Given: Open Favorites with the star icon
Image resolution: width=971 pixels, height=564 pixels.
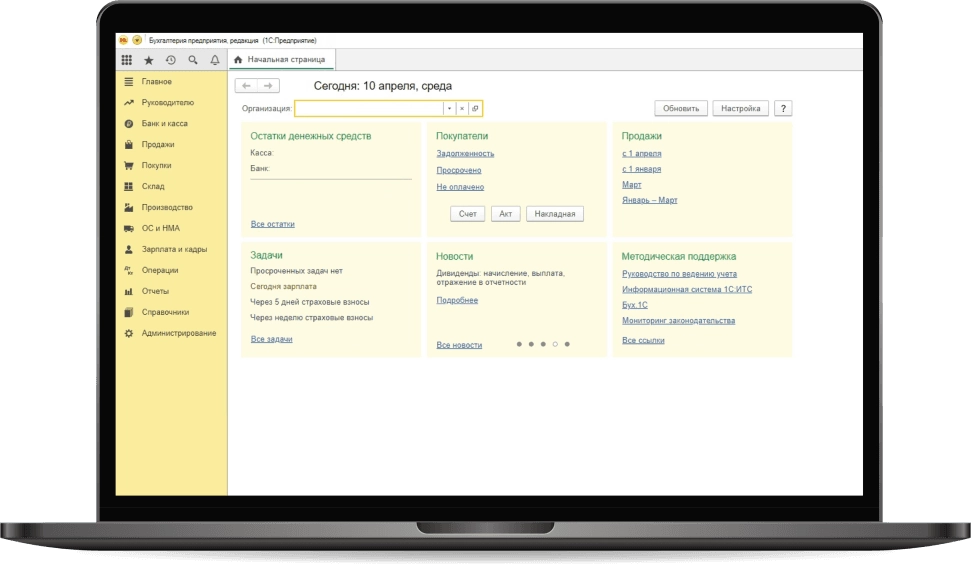Looking at the screenshot, I should click(x=148, y=60).
